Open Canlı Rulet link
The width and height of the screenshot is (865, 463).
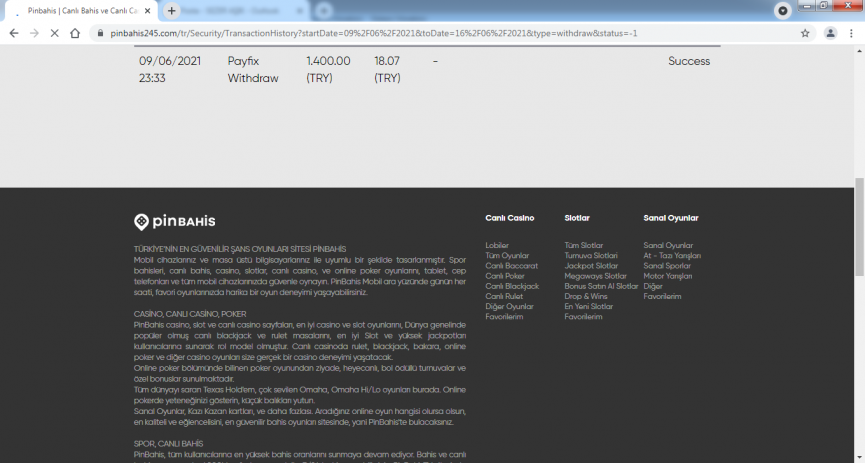504,296
